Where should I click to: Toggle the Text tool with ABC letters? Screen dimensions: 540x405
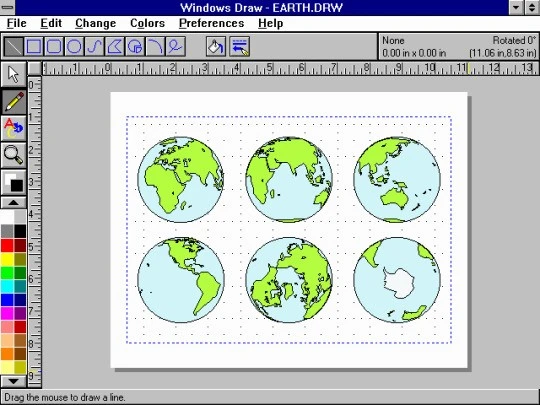13,128
